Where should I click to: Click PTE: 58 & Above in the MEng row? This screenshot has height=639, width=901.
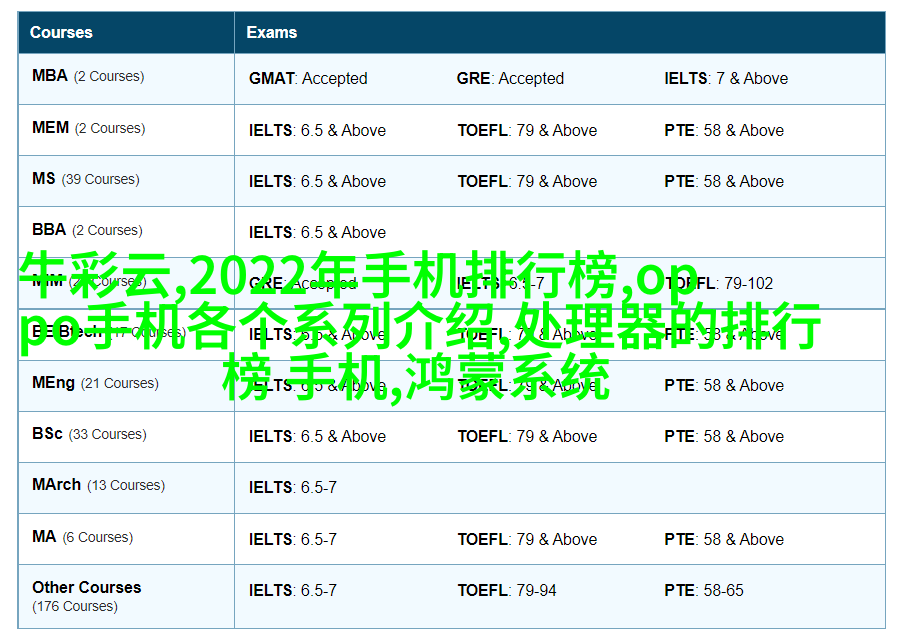click(x=724, y=386)
